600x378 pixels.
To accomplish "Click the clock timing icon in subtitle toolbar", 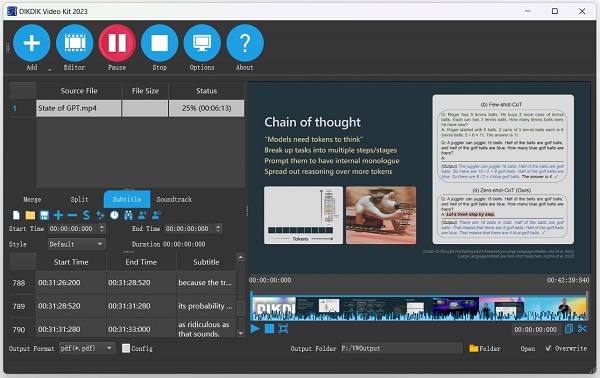I will (x=114, y=215).
